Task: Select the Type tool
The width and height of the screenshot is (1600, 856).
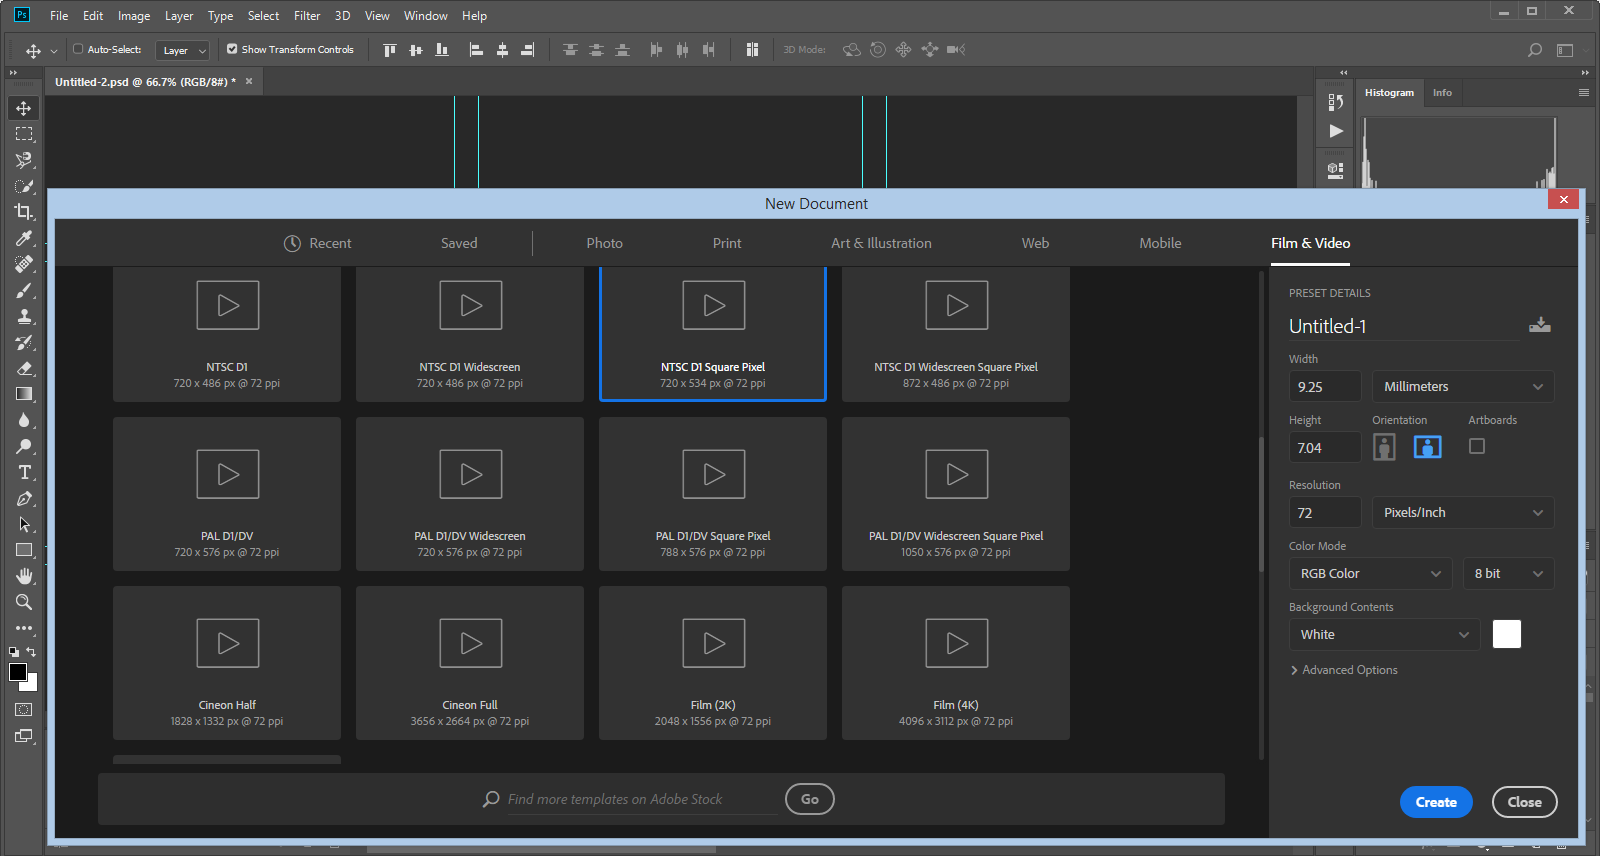Action: click(23, 472)
